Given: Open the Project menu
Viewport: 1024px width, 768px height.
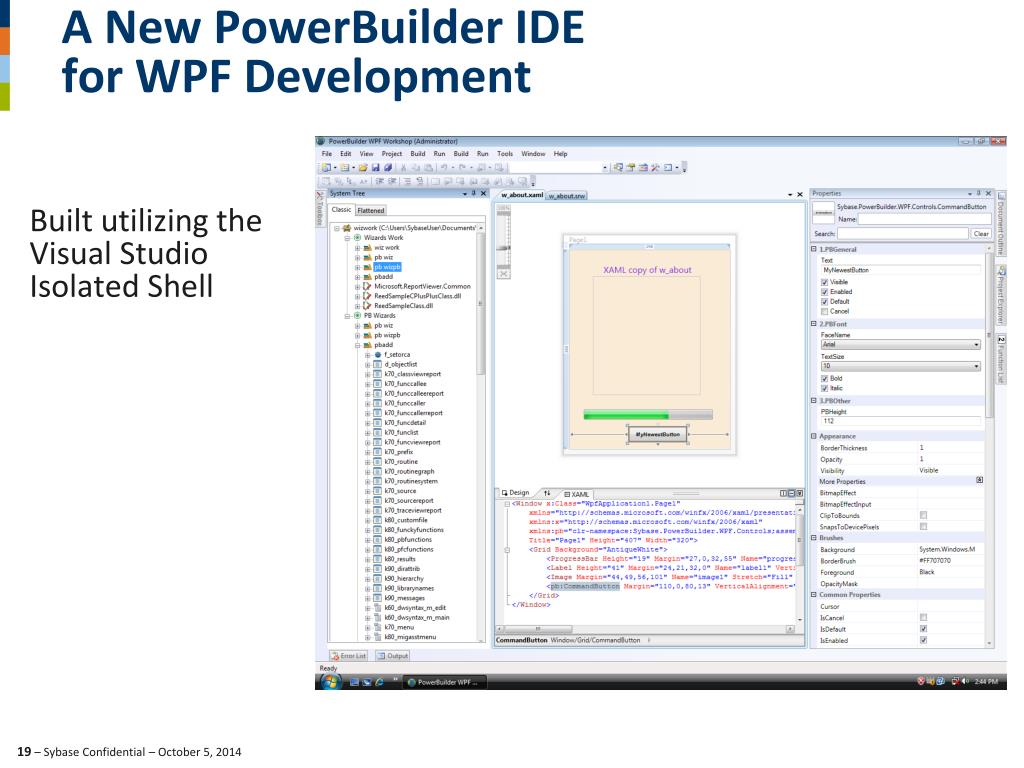Looking at the screenshot, I should coord(392,154).
